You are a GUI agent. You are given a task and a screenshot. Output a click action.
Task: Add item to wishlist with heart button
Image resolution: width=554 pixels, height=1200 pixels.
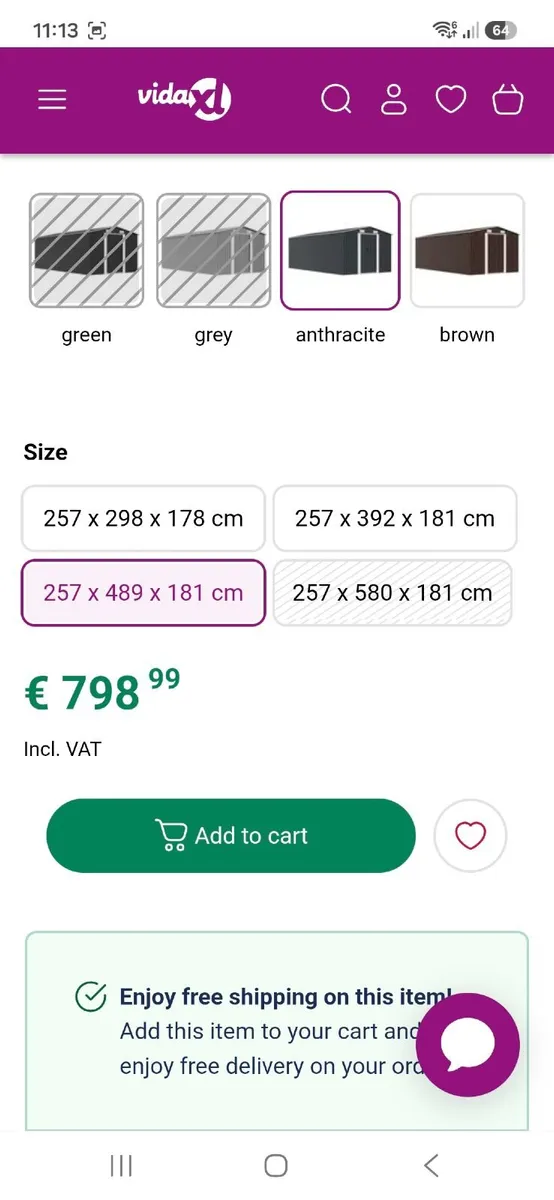[470, 835]
